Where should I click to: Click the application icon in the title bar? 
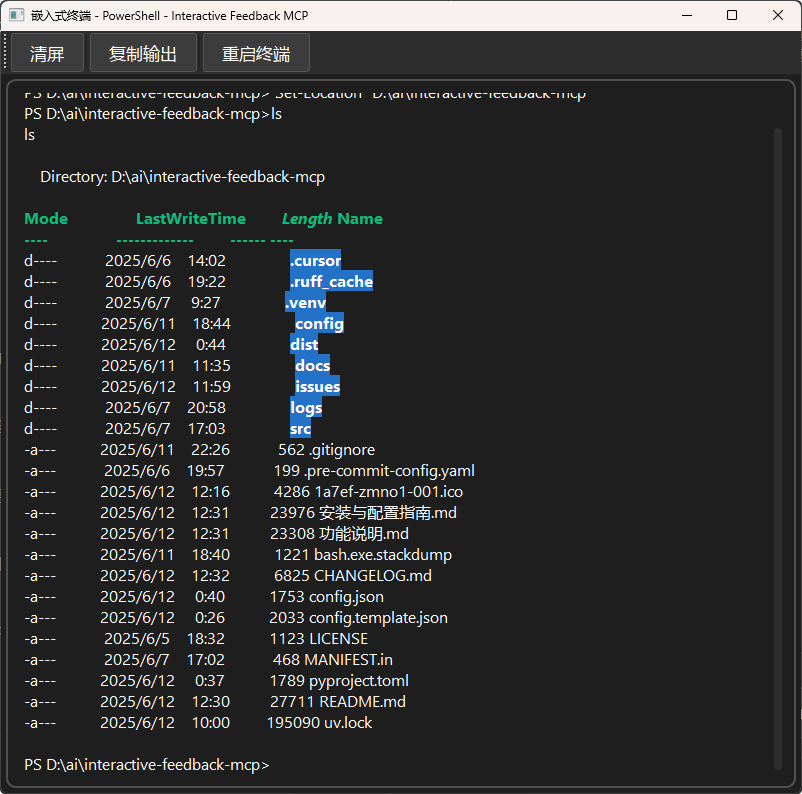20,15
